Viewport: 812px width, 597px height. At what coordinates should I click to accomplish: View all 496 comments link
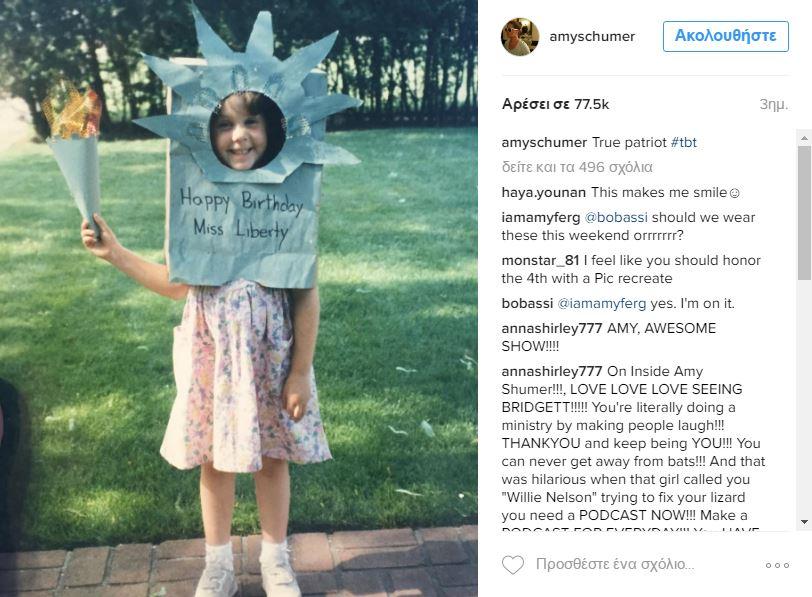(577, 167)
